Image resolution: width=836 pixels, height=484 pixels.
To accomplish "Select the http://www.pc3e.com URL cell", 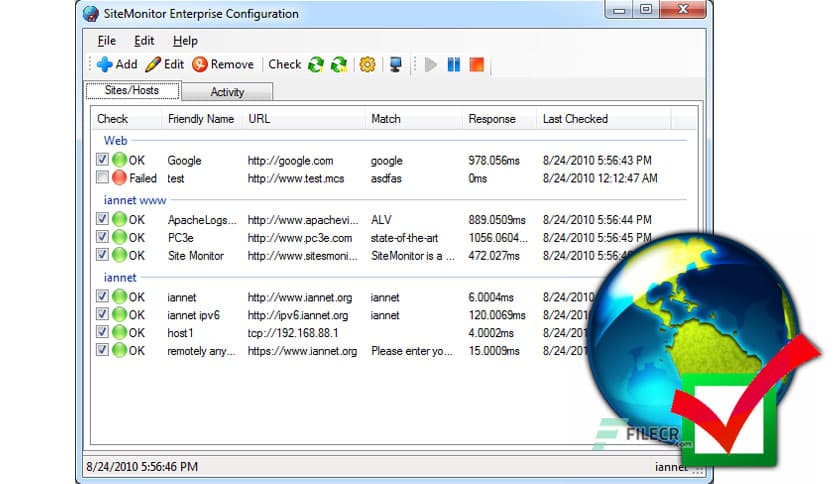I will click(300, 238).
